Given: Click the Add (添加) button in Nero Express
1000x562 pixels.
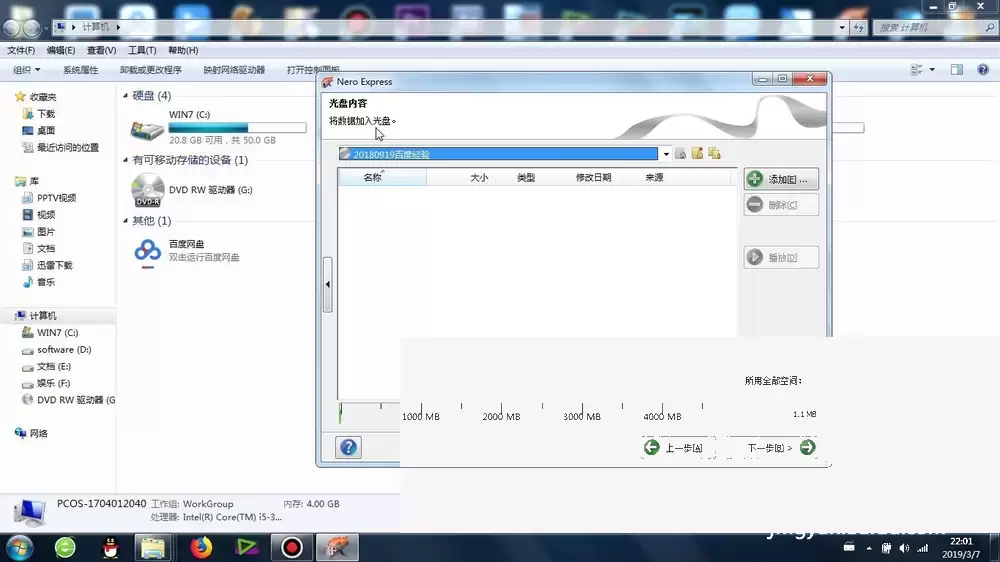Looking at the screenshot, I should coord(781,179).
